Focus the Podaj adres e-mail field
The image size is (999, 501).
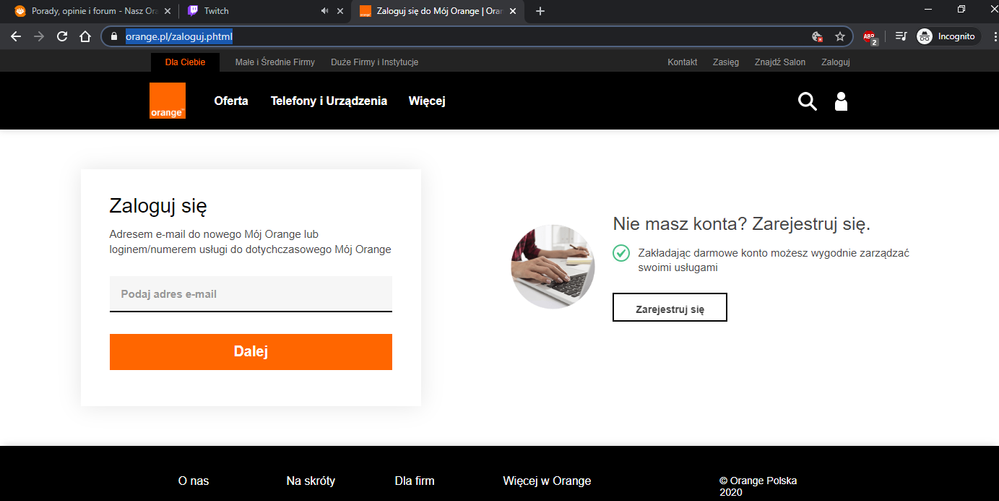(250, 294)
